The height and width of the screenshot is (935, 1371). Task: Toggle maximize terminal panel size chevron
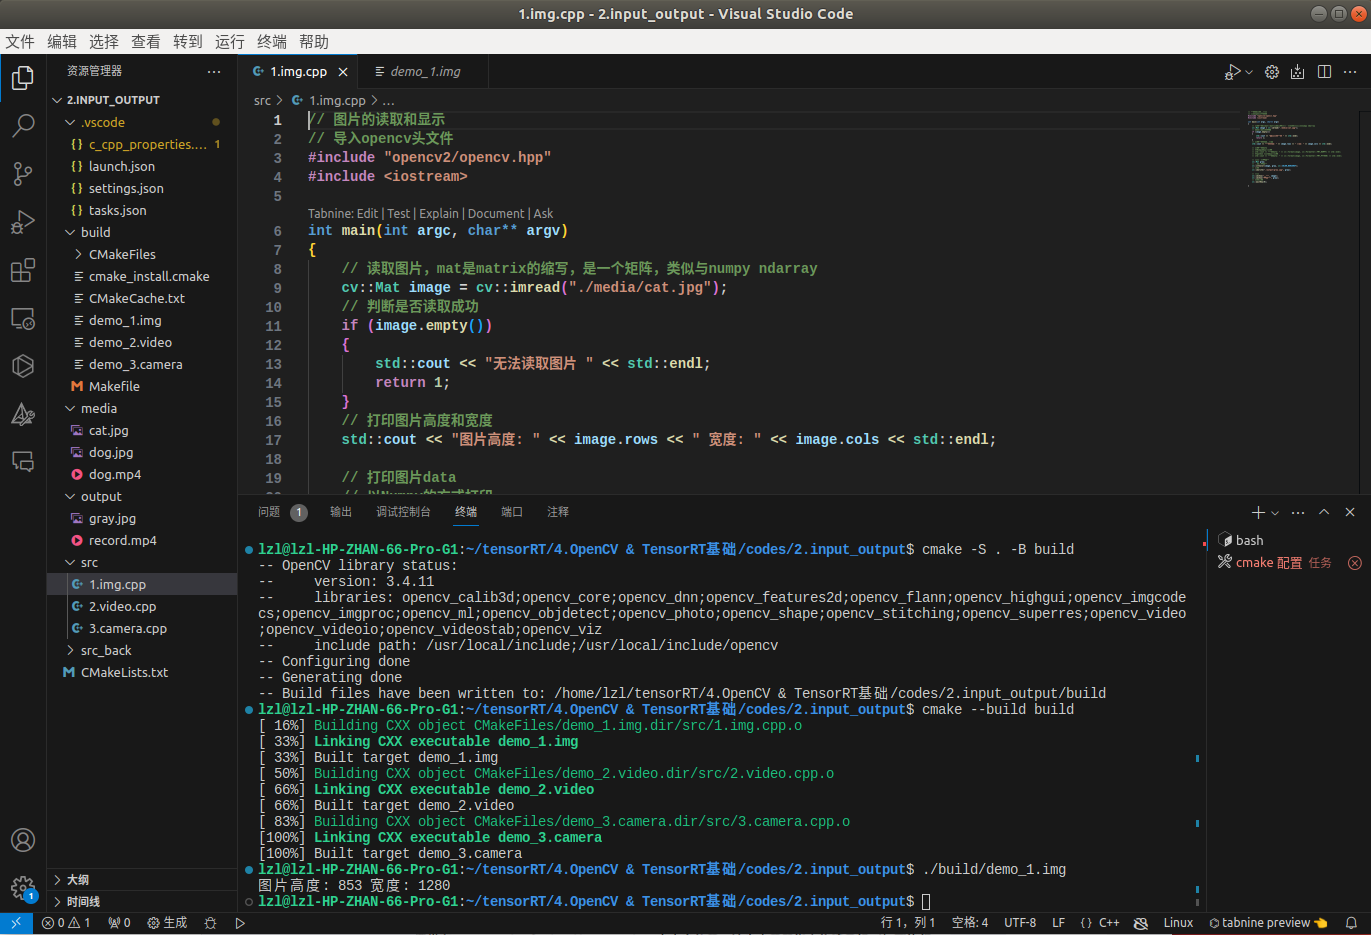pyautogui.click(x=1324, y=512)
